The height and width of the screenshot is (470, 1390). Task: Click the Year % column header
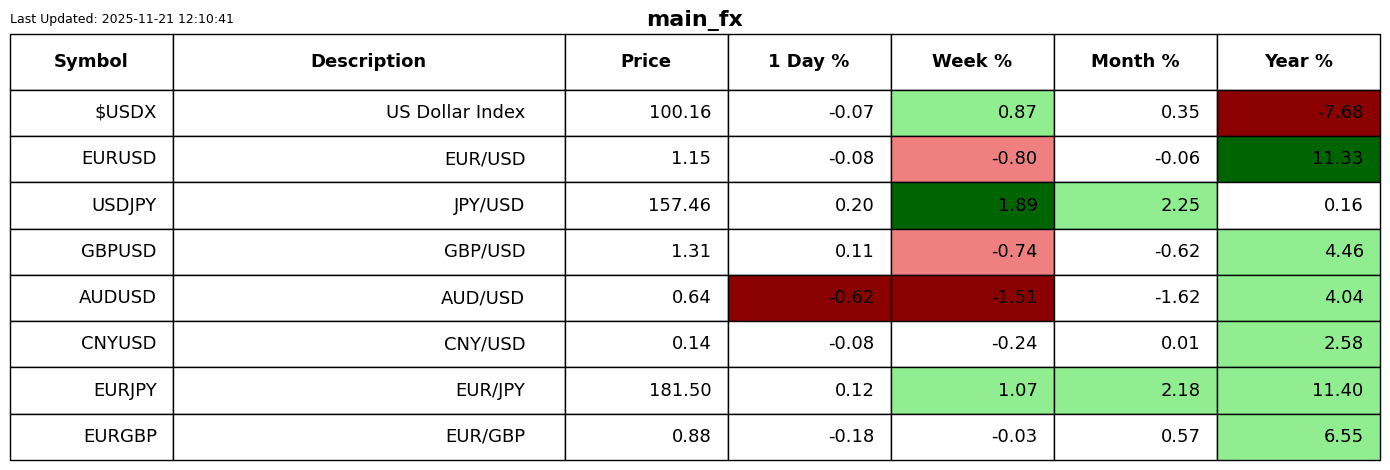(1298, 62)
